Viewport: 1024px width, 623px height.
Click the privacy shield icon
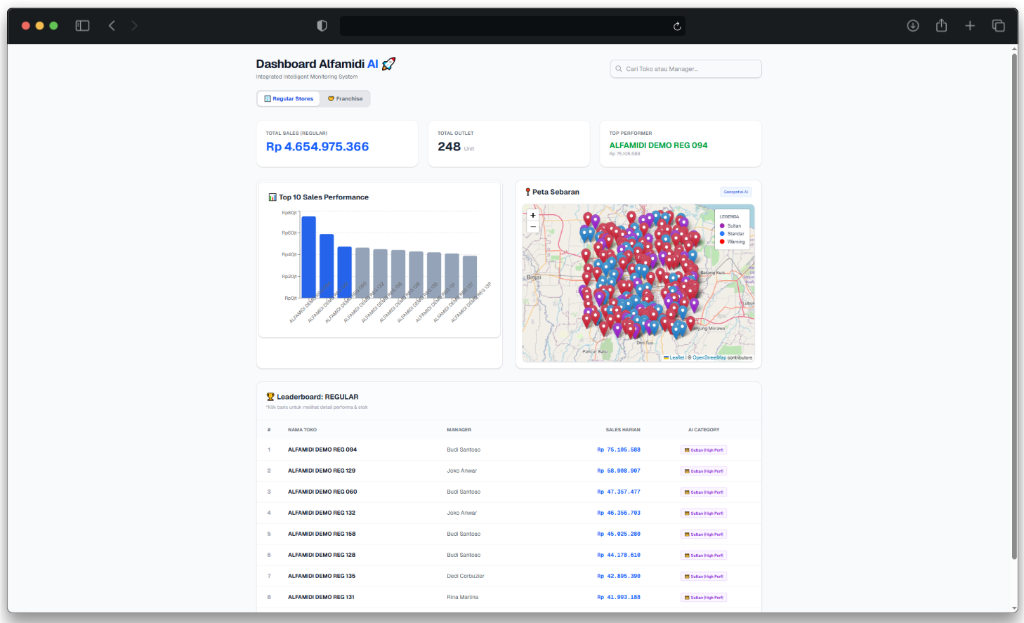point(321,26)
